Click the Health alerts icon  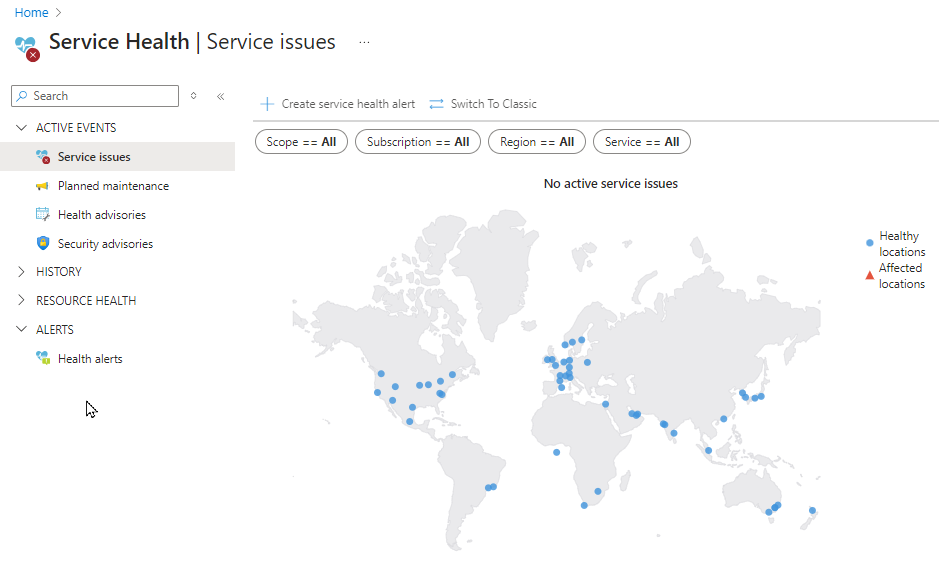43,358
